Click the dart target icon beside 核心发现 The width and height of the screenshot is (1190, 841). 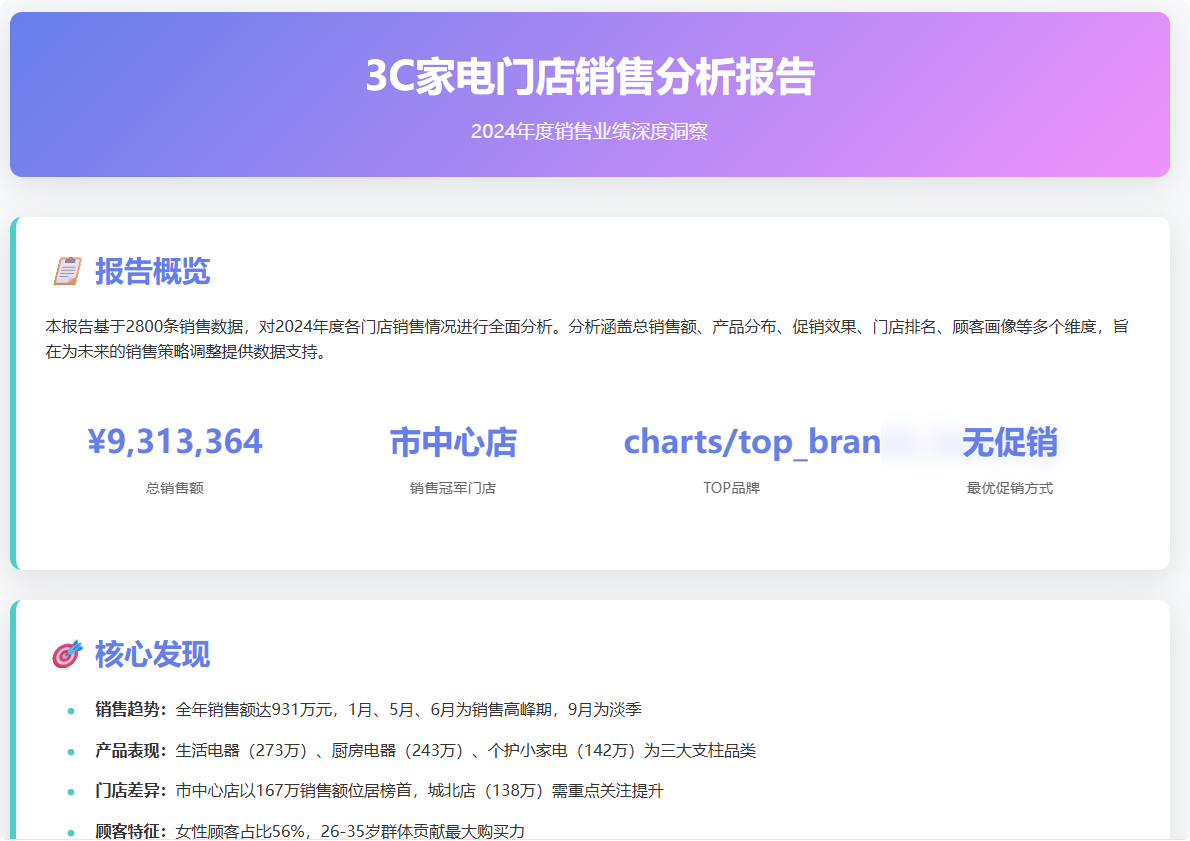click(66, 654)
